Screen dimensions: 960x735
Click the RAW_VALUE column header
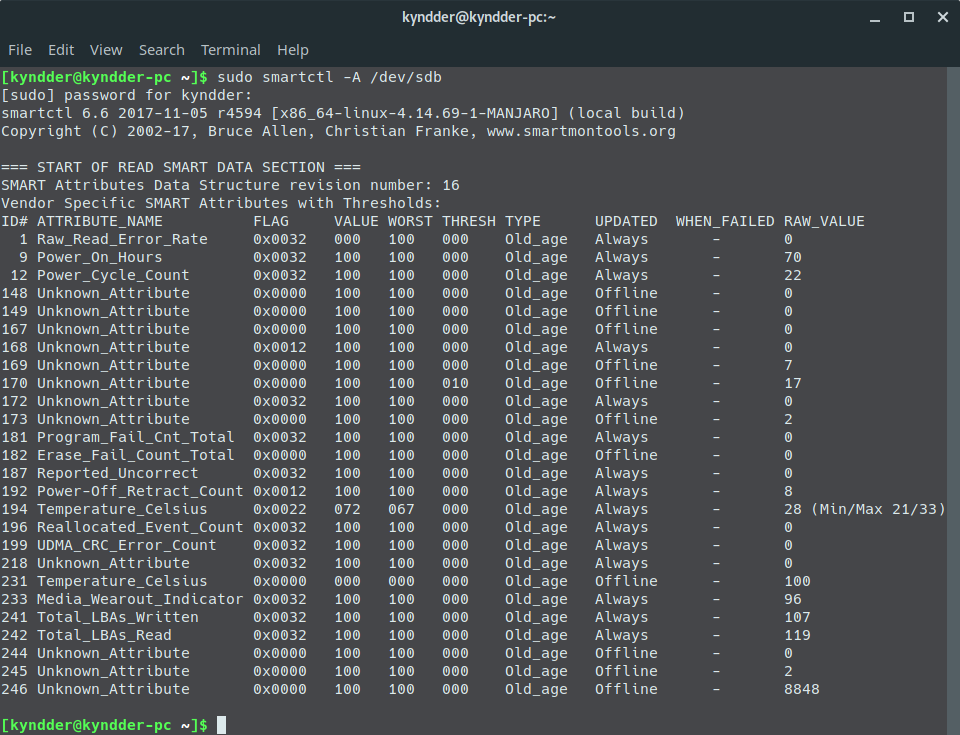[824, 221]
